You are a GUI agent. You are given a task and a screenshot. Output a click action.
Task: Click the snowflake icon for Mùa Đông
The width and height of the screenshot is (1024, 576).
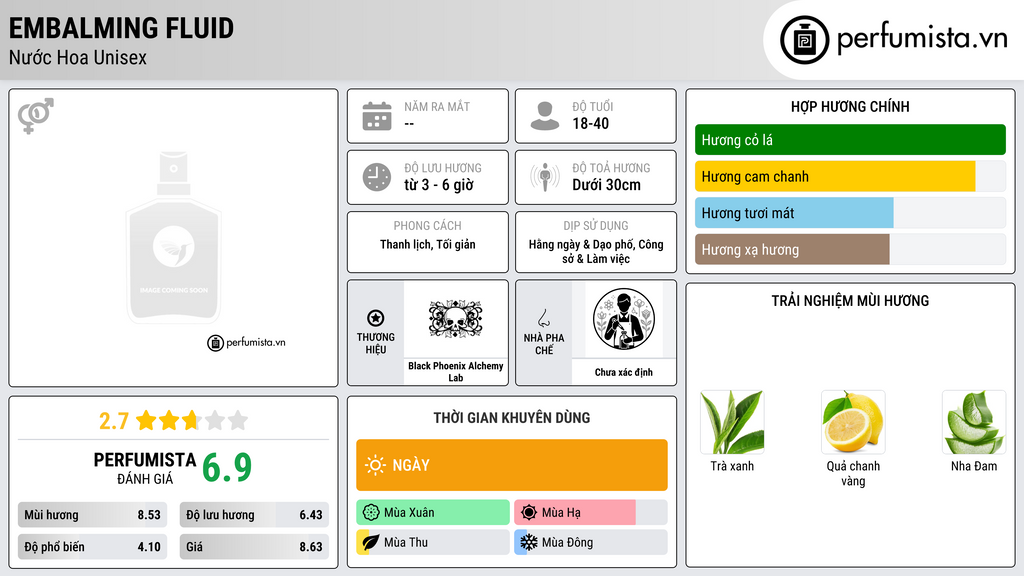[529, 542]
